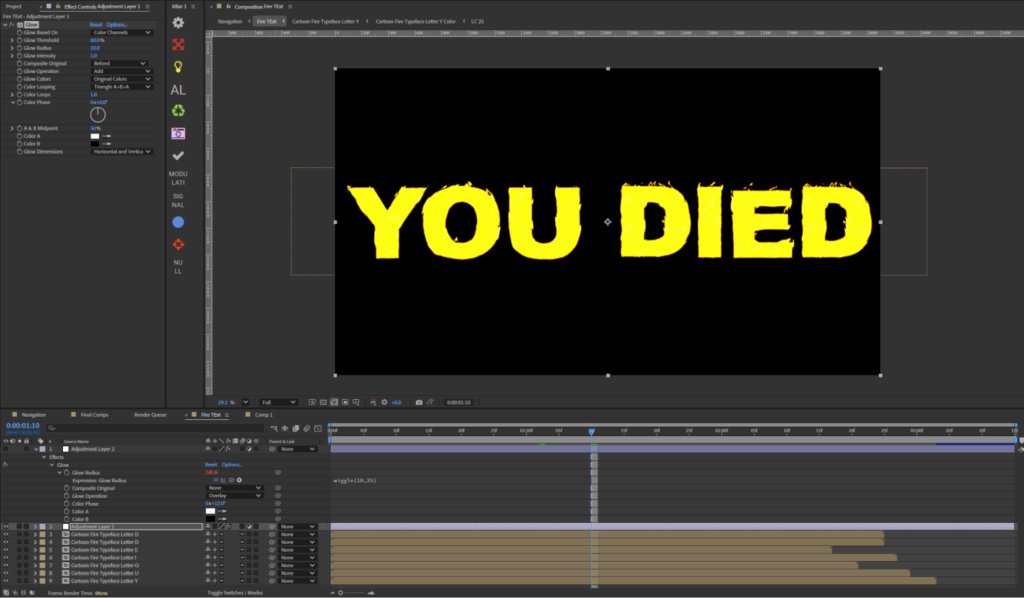Show expression post-graph icon for Glow Radius
Image resolution: width=1024 pixels, height=598 pixels.
coord(223,480)
